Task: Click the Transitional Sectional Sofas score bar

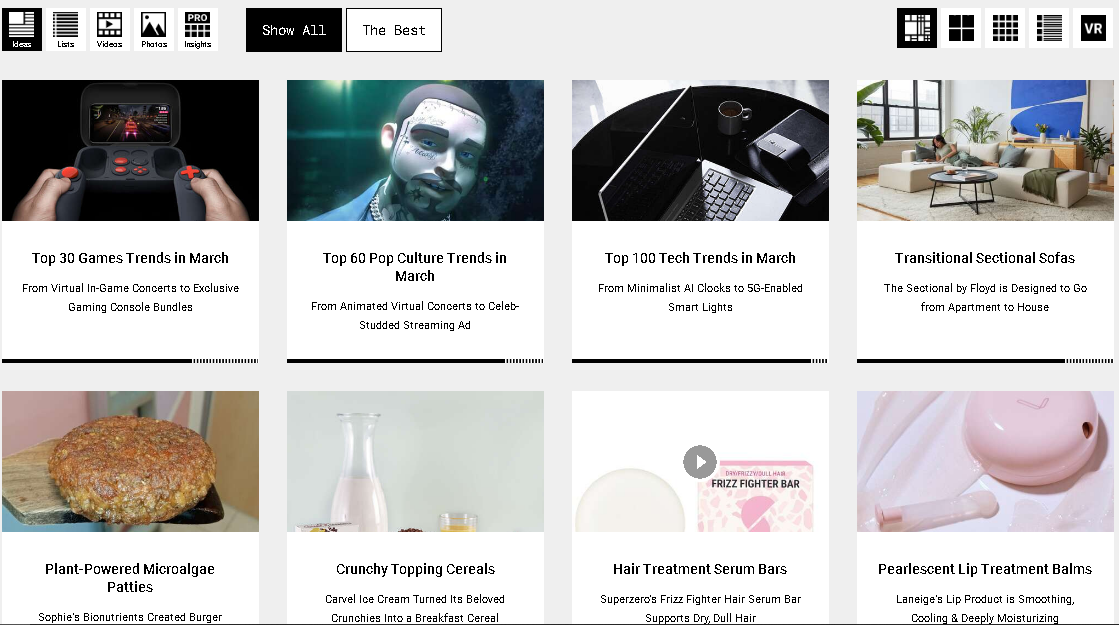Action: [985, 361]
